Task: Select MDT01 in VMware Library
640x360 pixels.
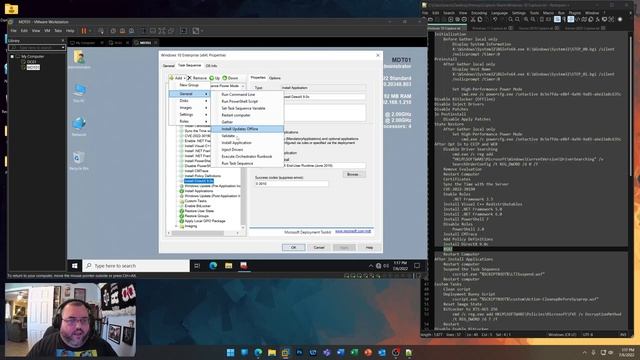Action: [x=33, y=67]
